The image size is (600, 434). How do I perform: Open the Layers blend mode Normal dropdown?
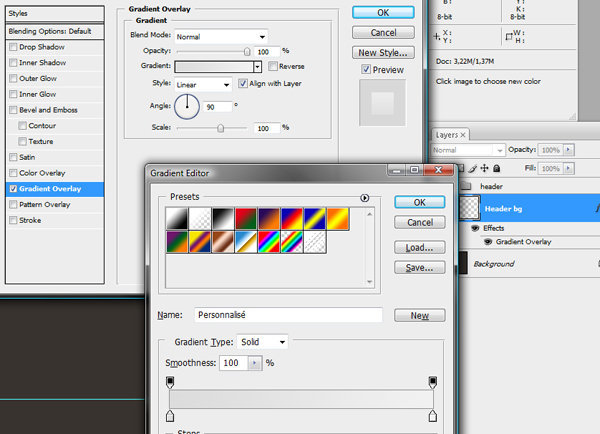click(468, 150)
